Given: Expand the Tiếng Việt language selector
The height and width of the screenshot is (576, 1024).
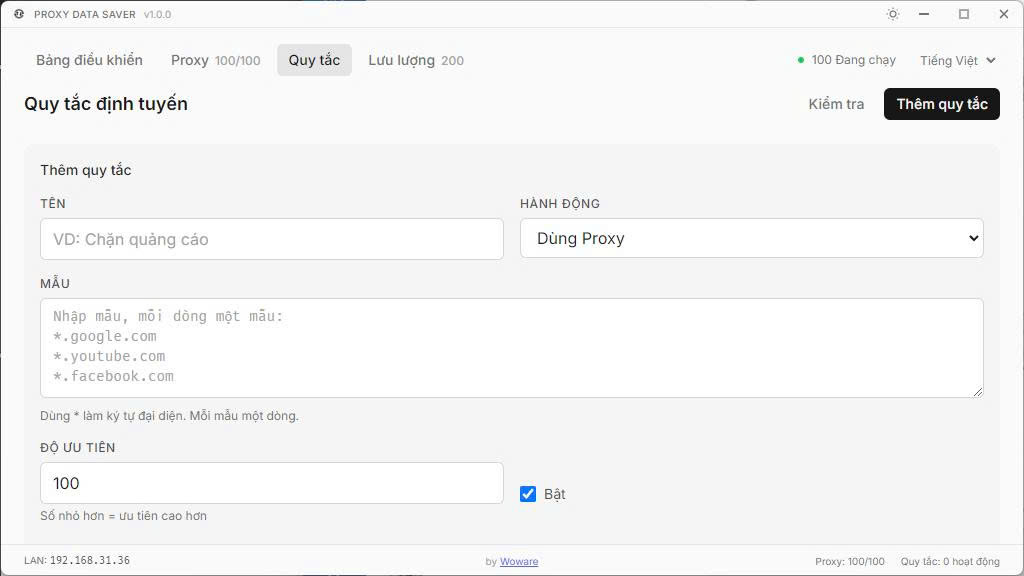Looking at the screenshot, I should tap(957, 60).
